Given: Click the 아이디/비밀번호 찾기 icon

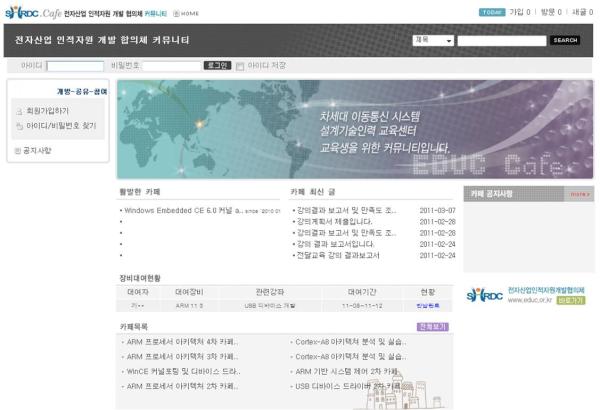Looking at the screenshot, I should coord(19,126).
